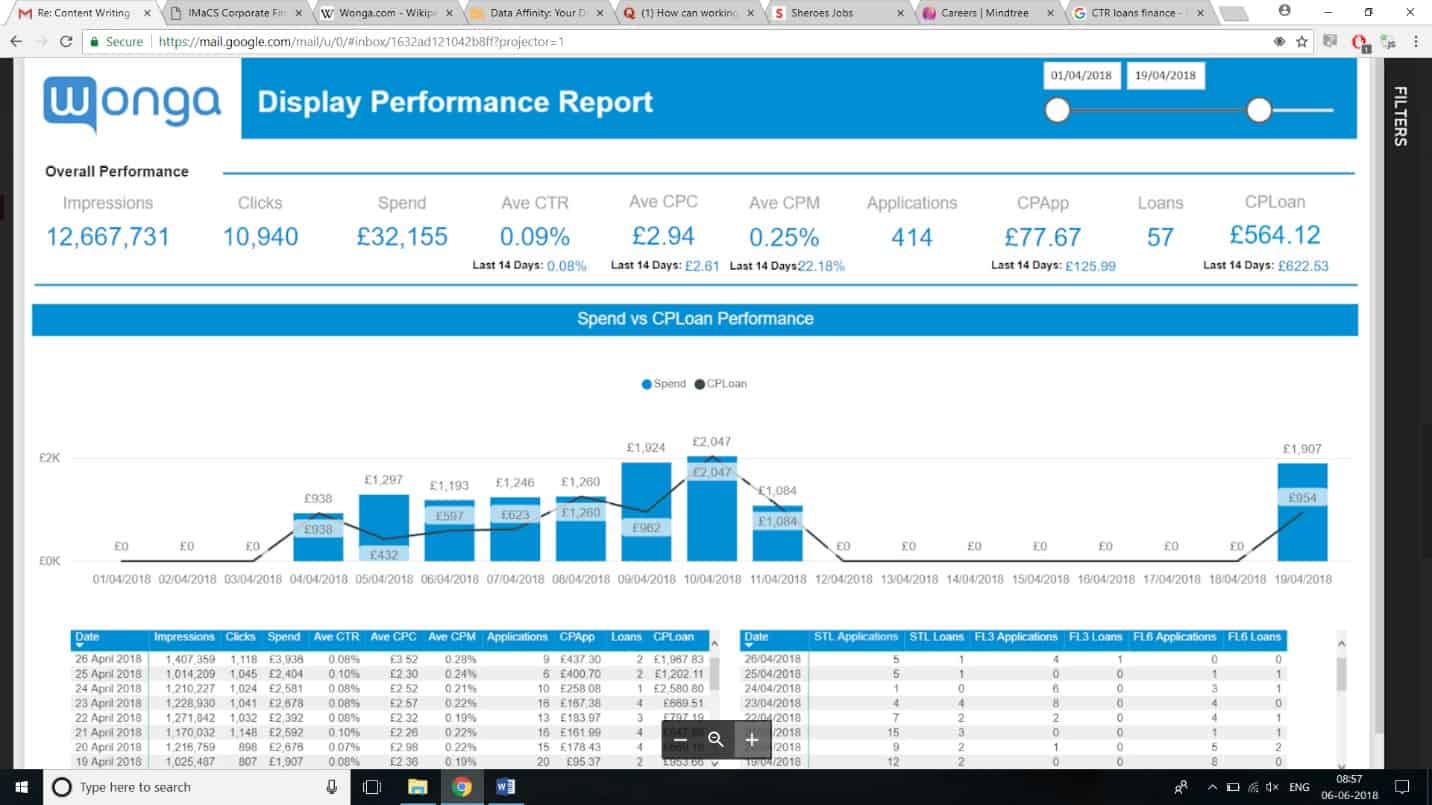Open Task View on the taskbar
This screenshot has height=805, width=1432.
[x=372, y=787]
